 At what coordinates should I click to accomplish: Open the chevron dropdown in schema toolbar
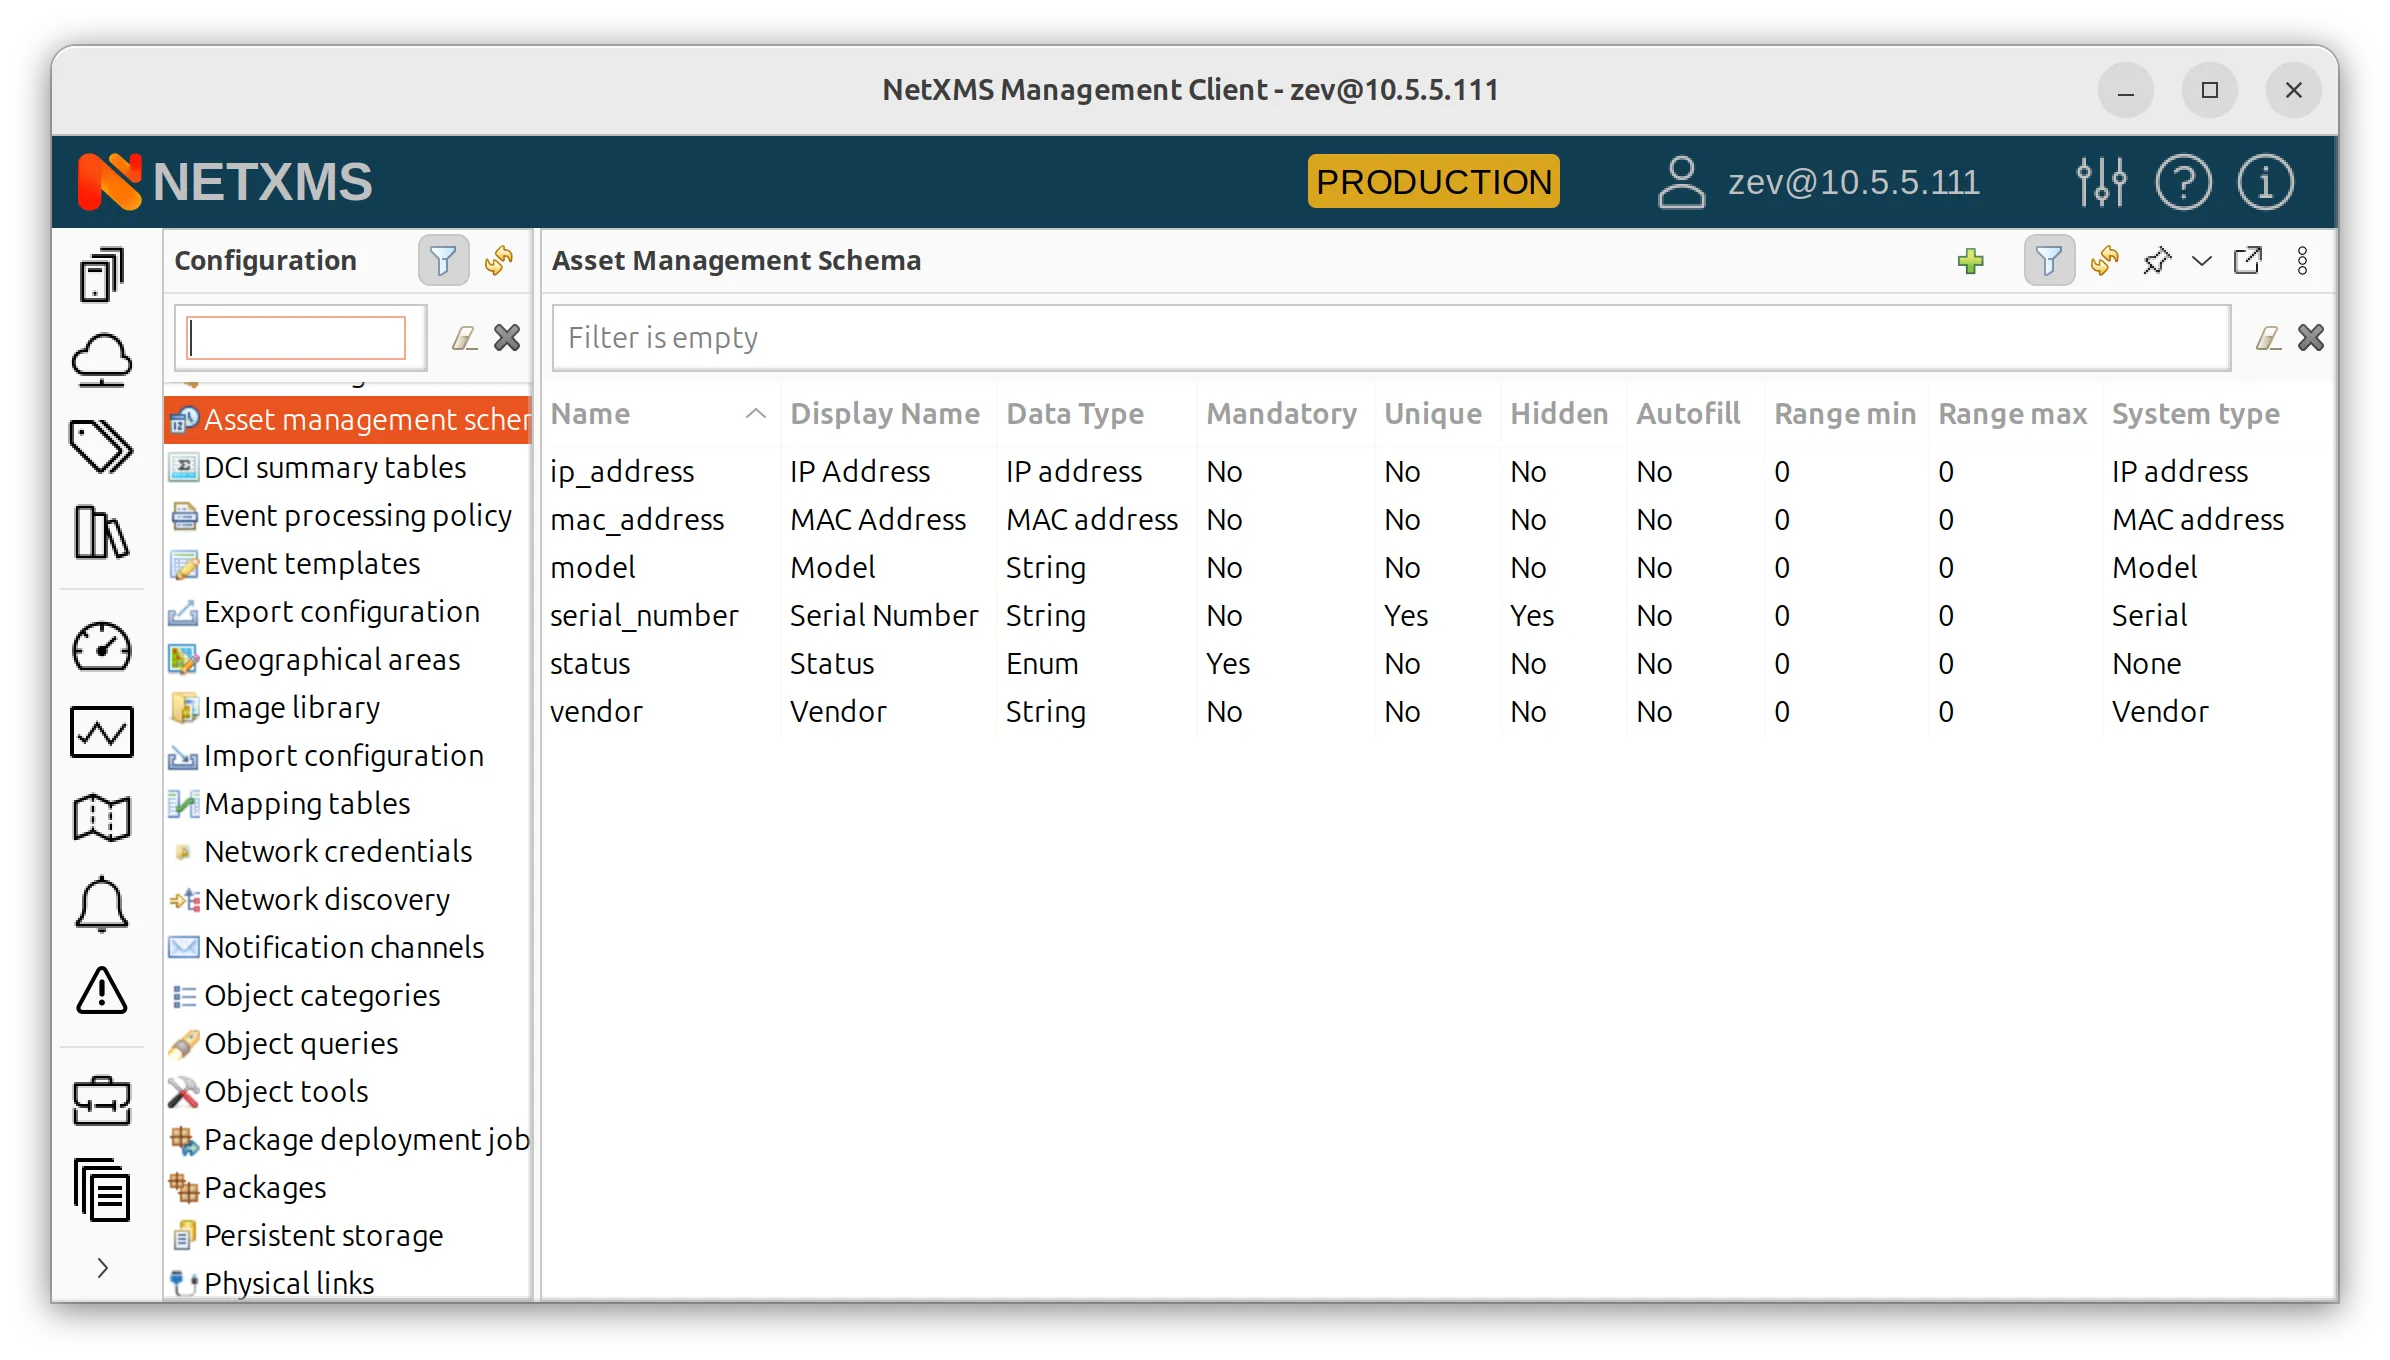[2200, 261]
